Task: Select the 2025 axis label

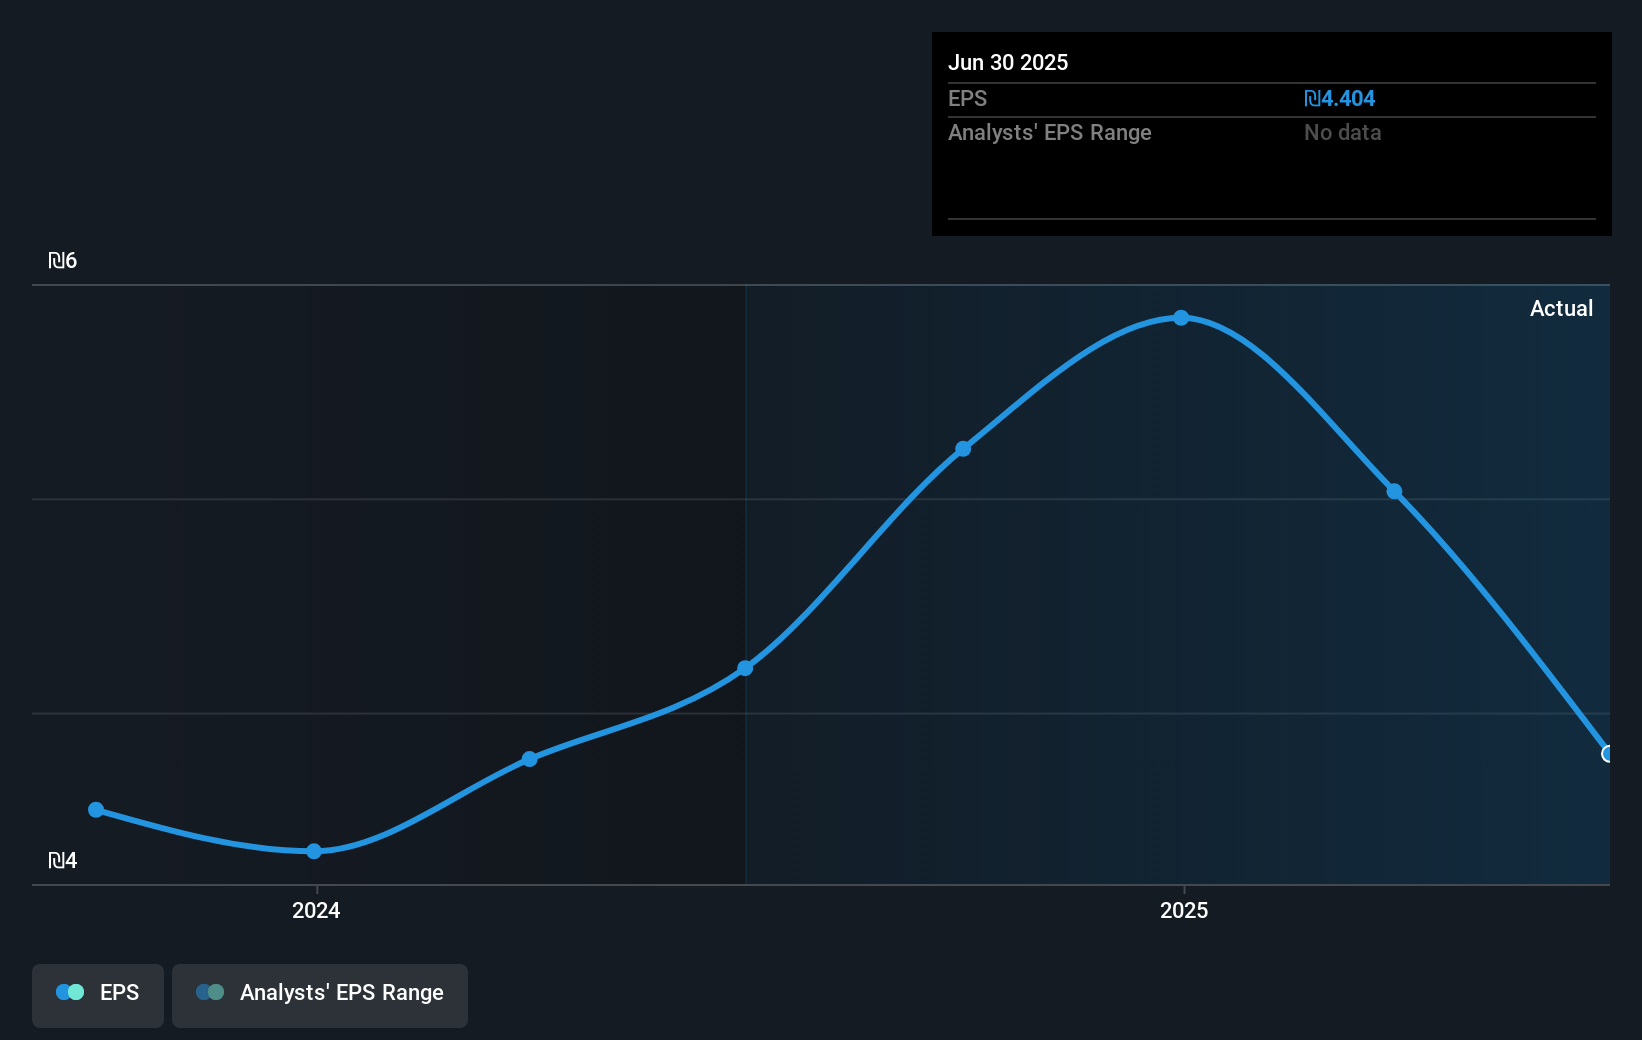Action: coord(1184,910)
